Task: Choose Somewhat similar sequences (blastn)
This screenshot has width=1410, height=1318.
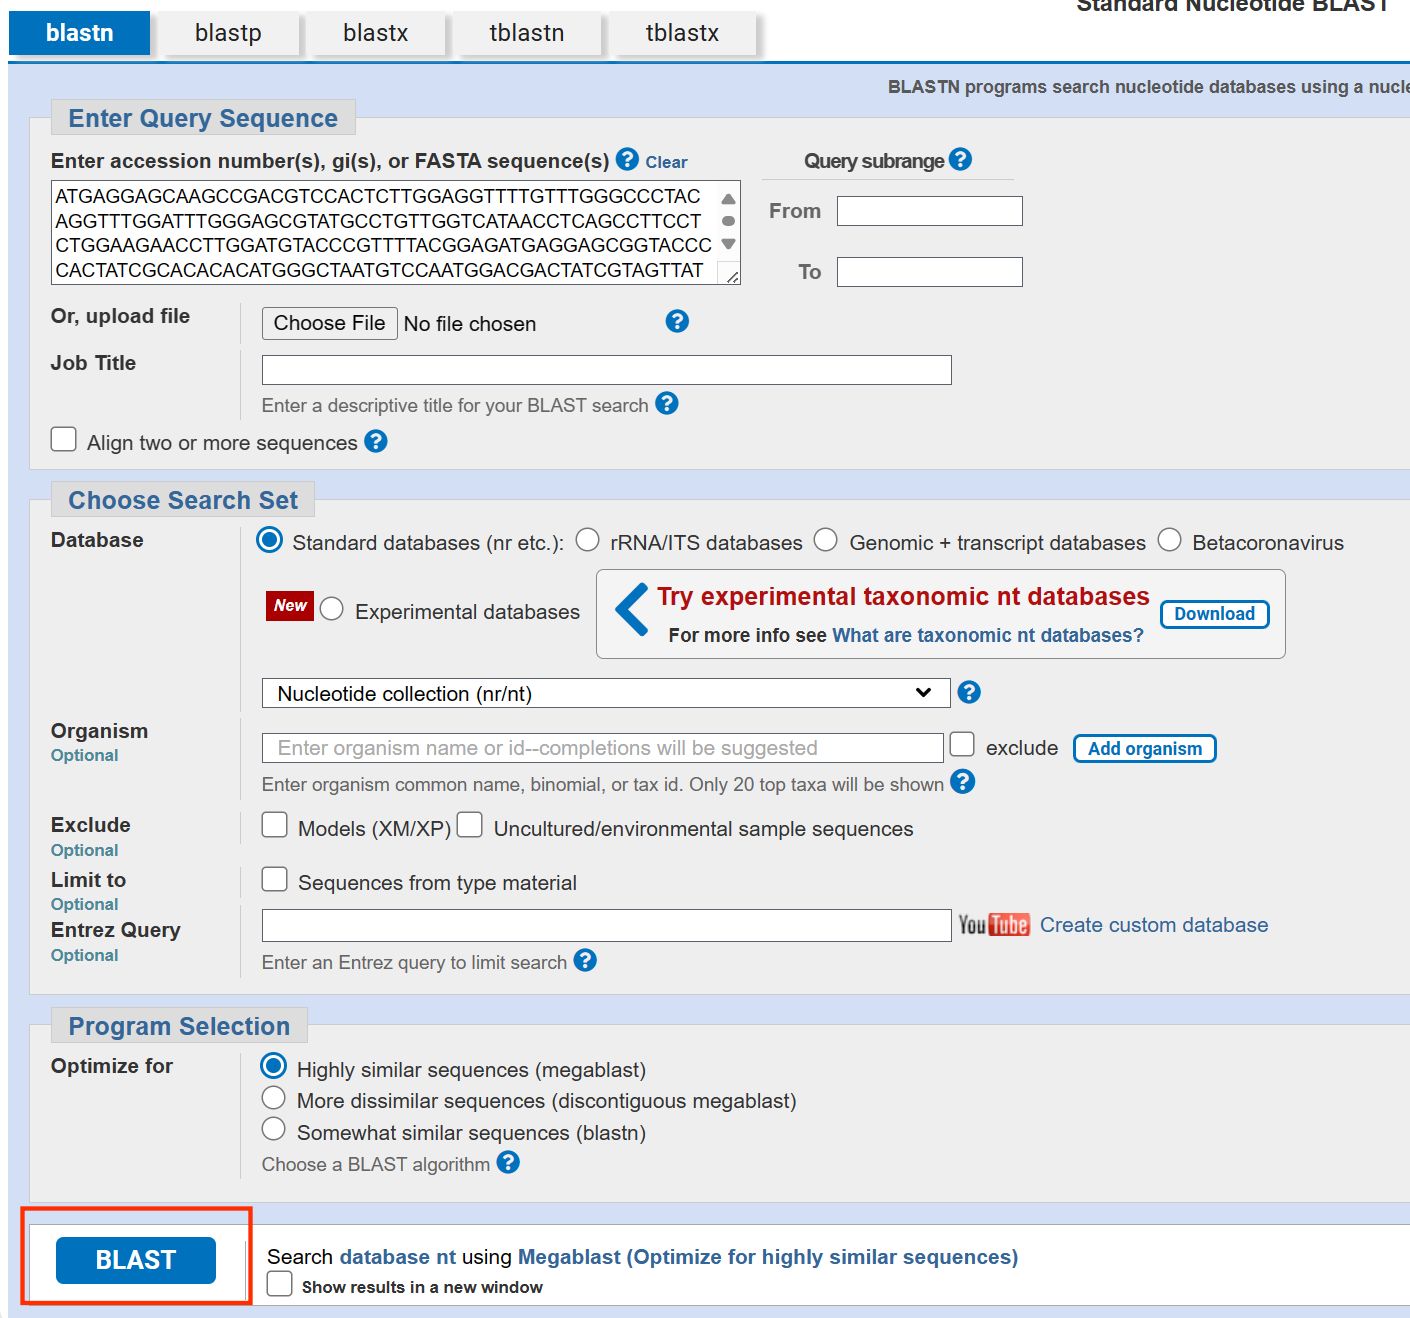Action: (x=274, y=1129)
